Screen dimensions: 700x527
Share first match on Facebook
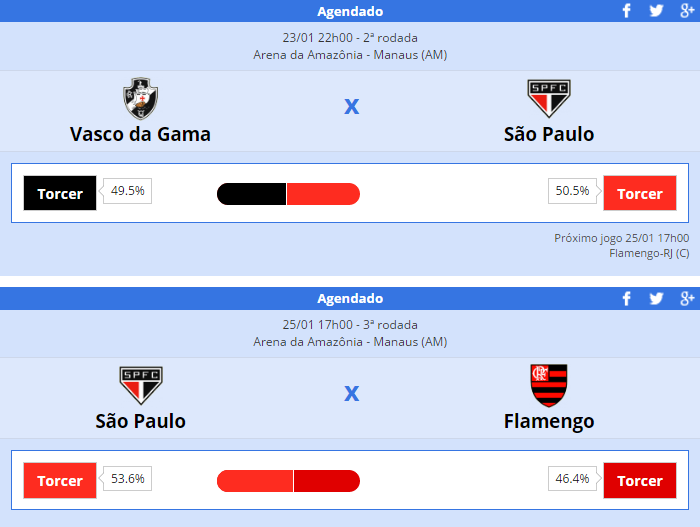(627, 11)
